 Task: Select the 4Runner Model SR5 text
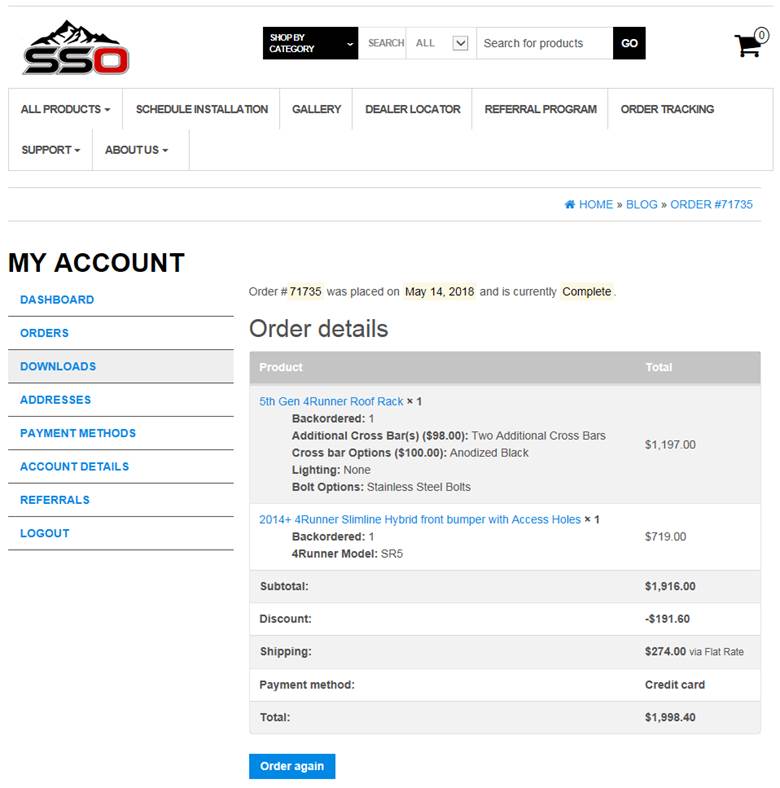(x=347, y=554)
